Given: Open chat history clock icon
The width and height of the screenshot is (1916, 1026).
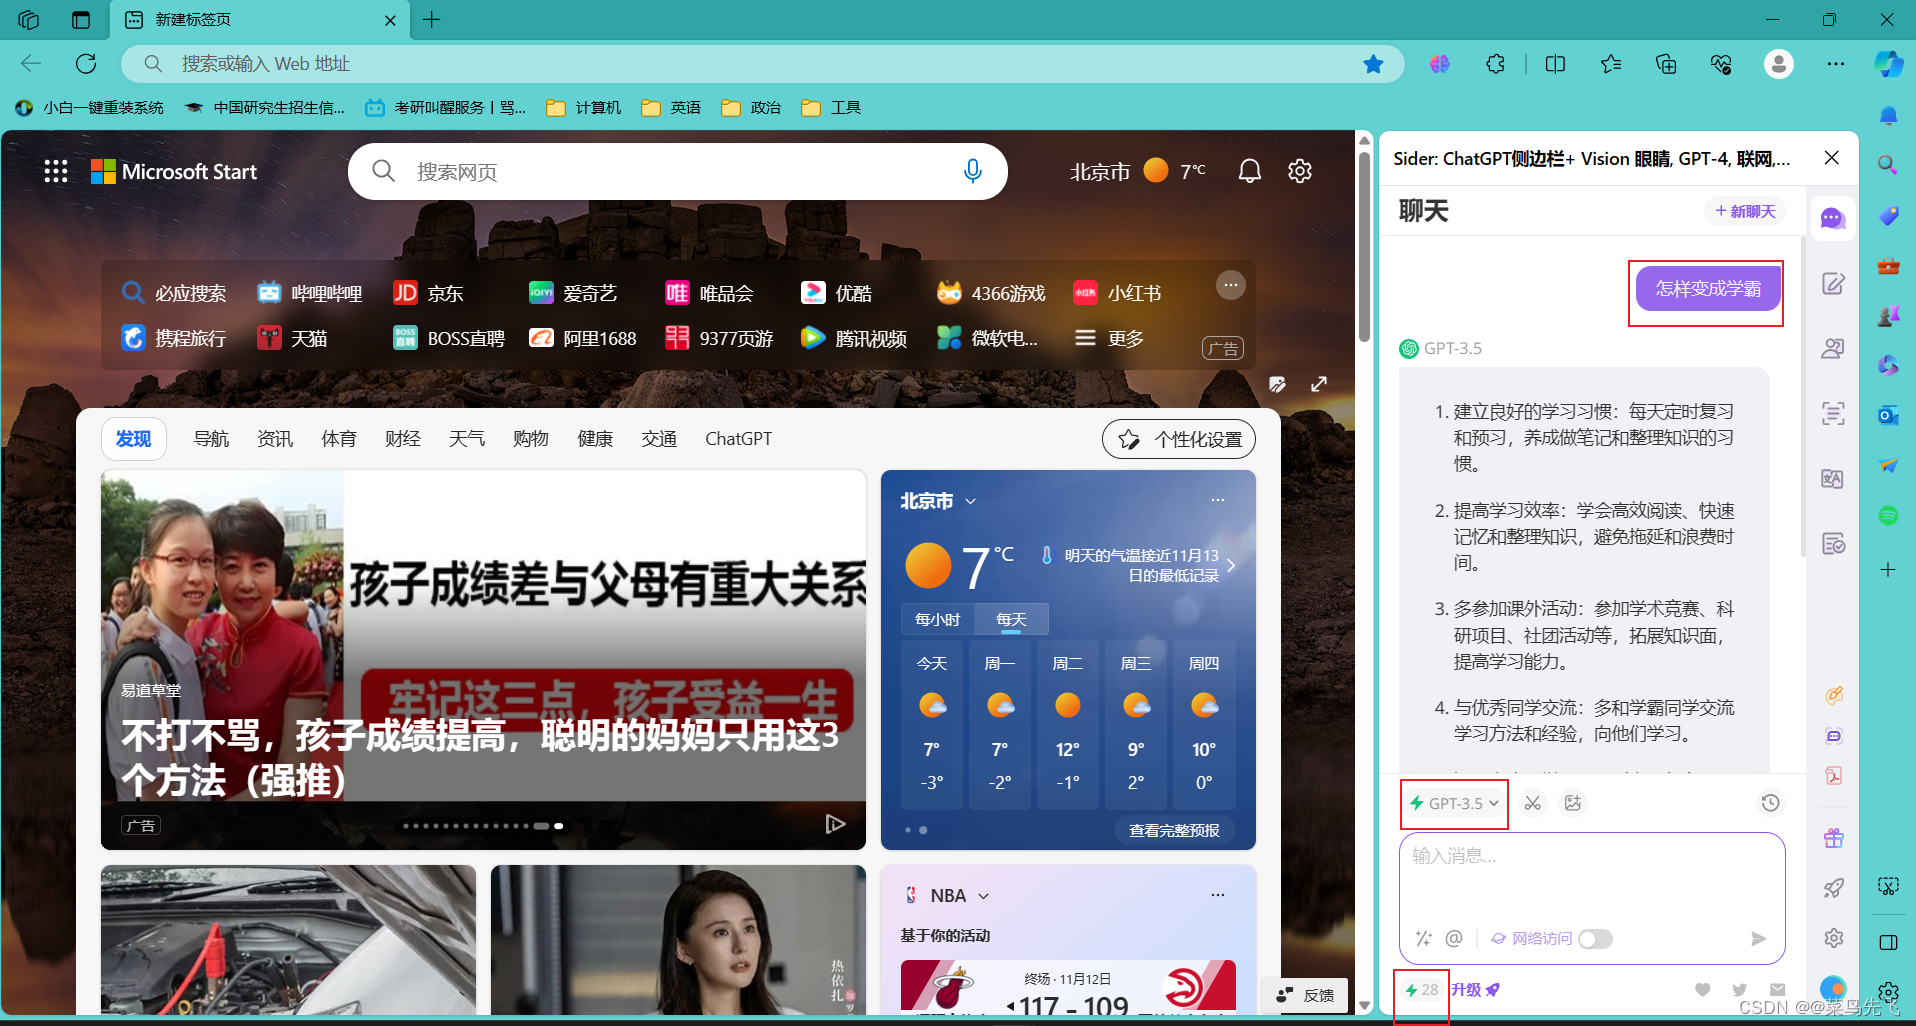Looking at the screenshot, I should click(1770, 803).
